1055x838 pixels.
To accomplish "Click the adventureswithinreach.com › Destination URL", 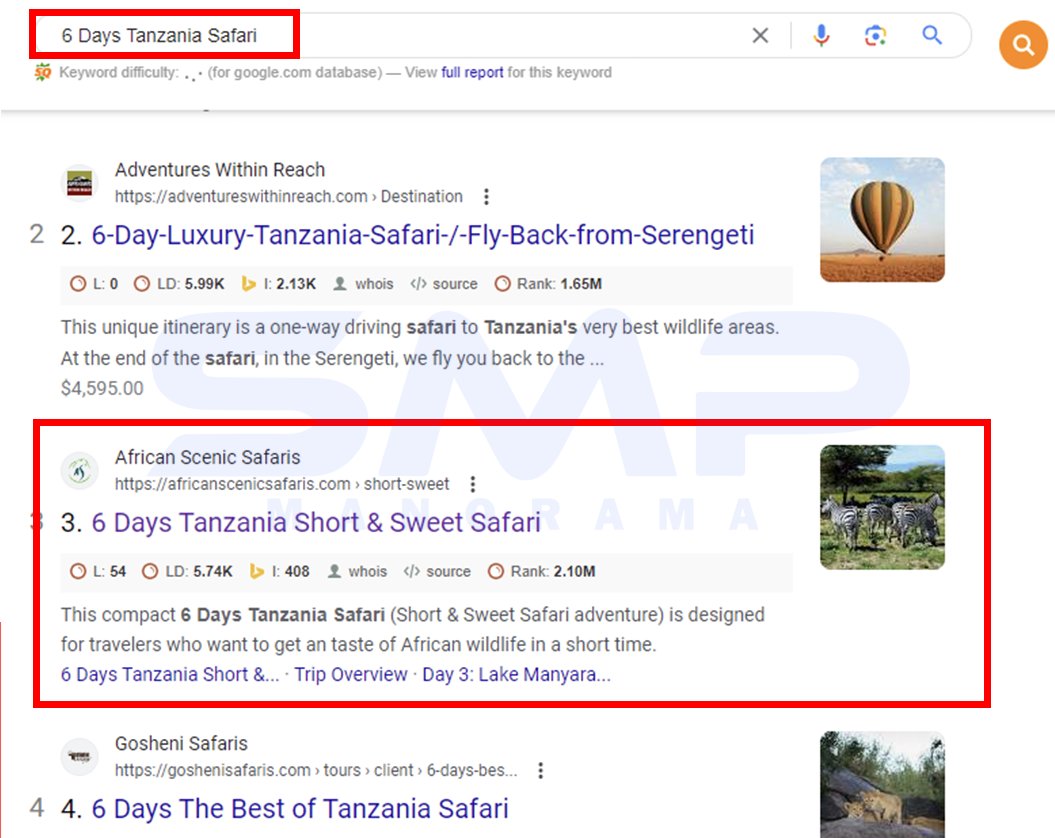I will coord(289,197).
